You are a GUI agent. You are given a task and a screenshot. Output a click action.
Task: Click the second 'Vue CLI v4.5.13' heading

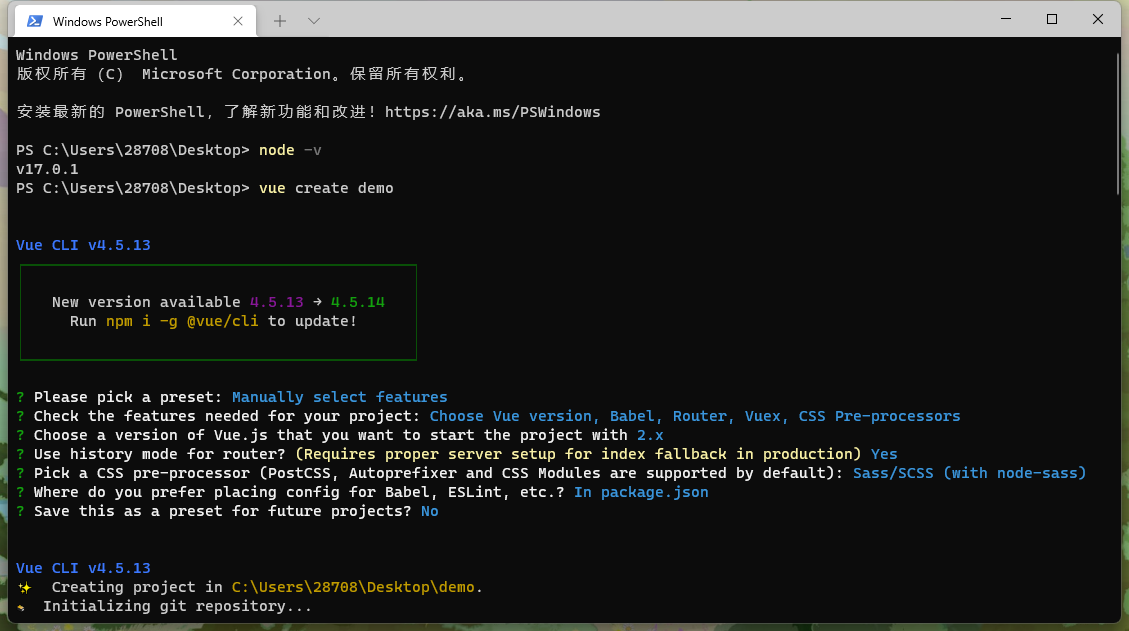pyautogui.click(x=84, y=568)
